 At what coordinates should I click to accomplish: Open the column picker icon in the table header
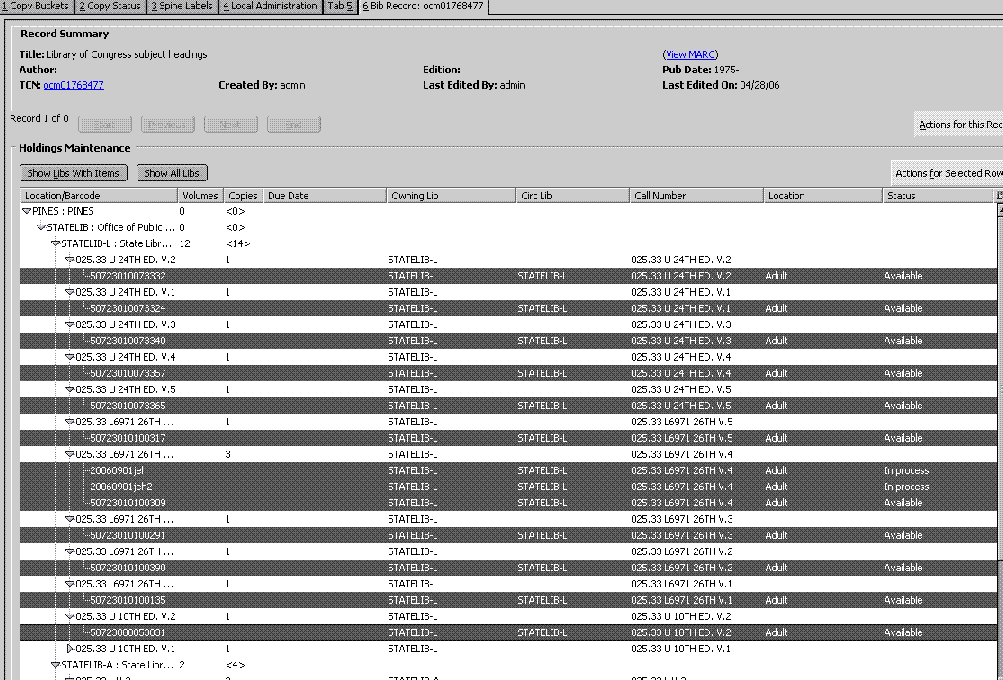pyautogui.click(x=998, y=196)
